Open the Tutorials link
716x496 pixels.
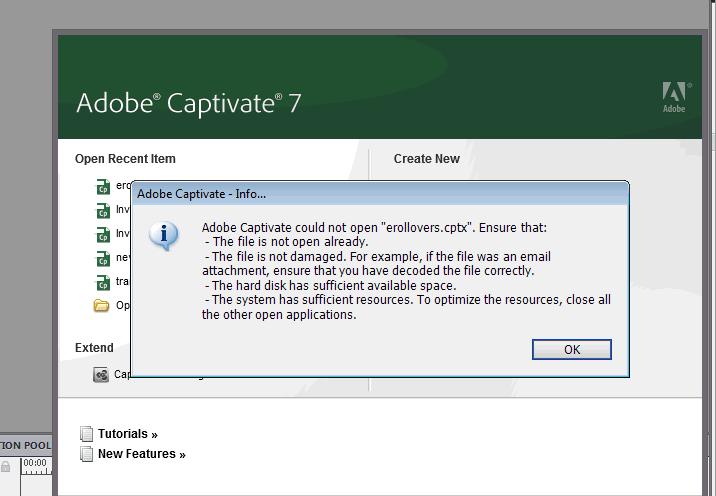127,433
